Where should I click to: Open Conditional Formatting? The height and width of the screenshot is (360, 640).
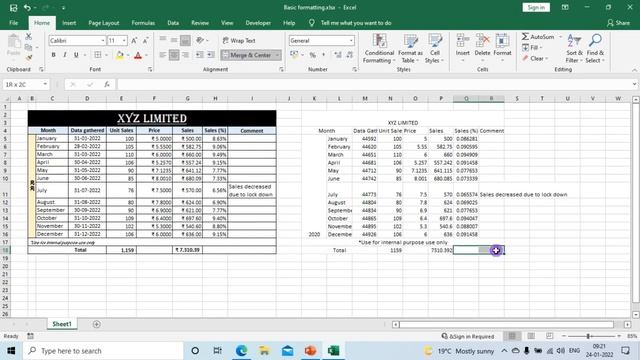(x=379, y=49)
